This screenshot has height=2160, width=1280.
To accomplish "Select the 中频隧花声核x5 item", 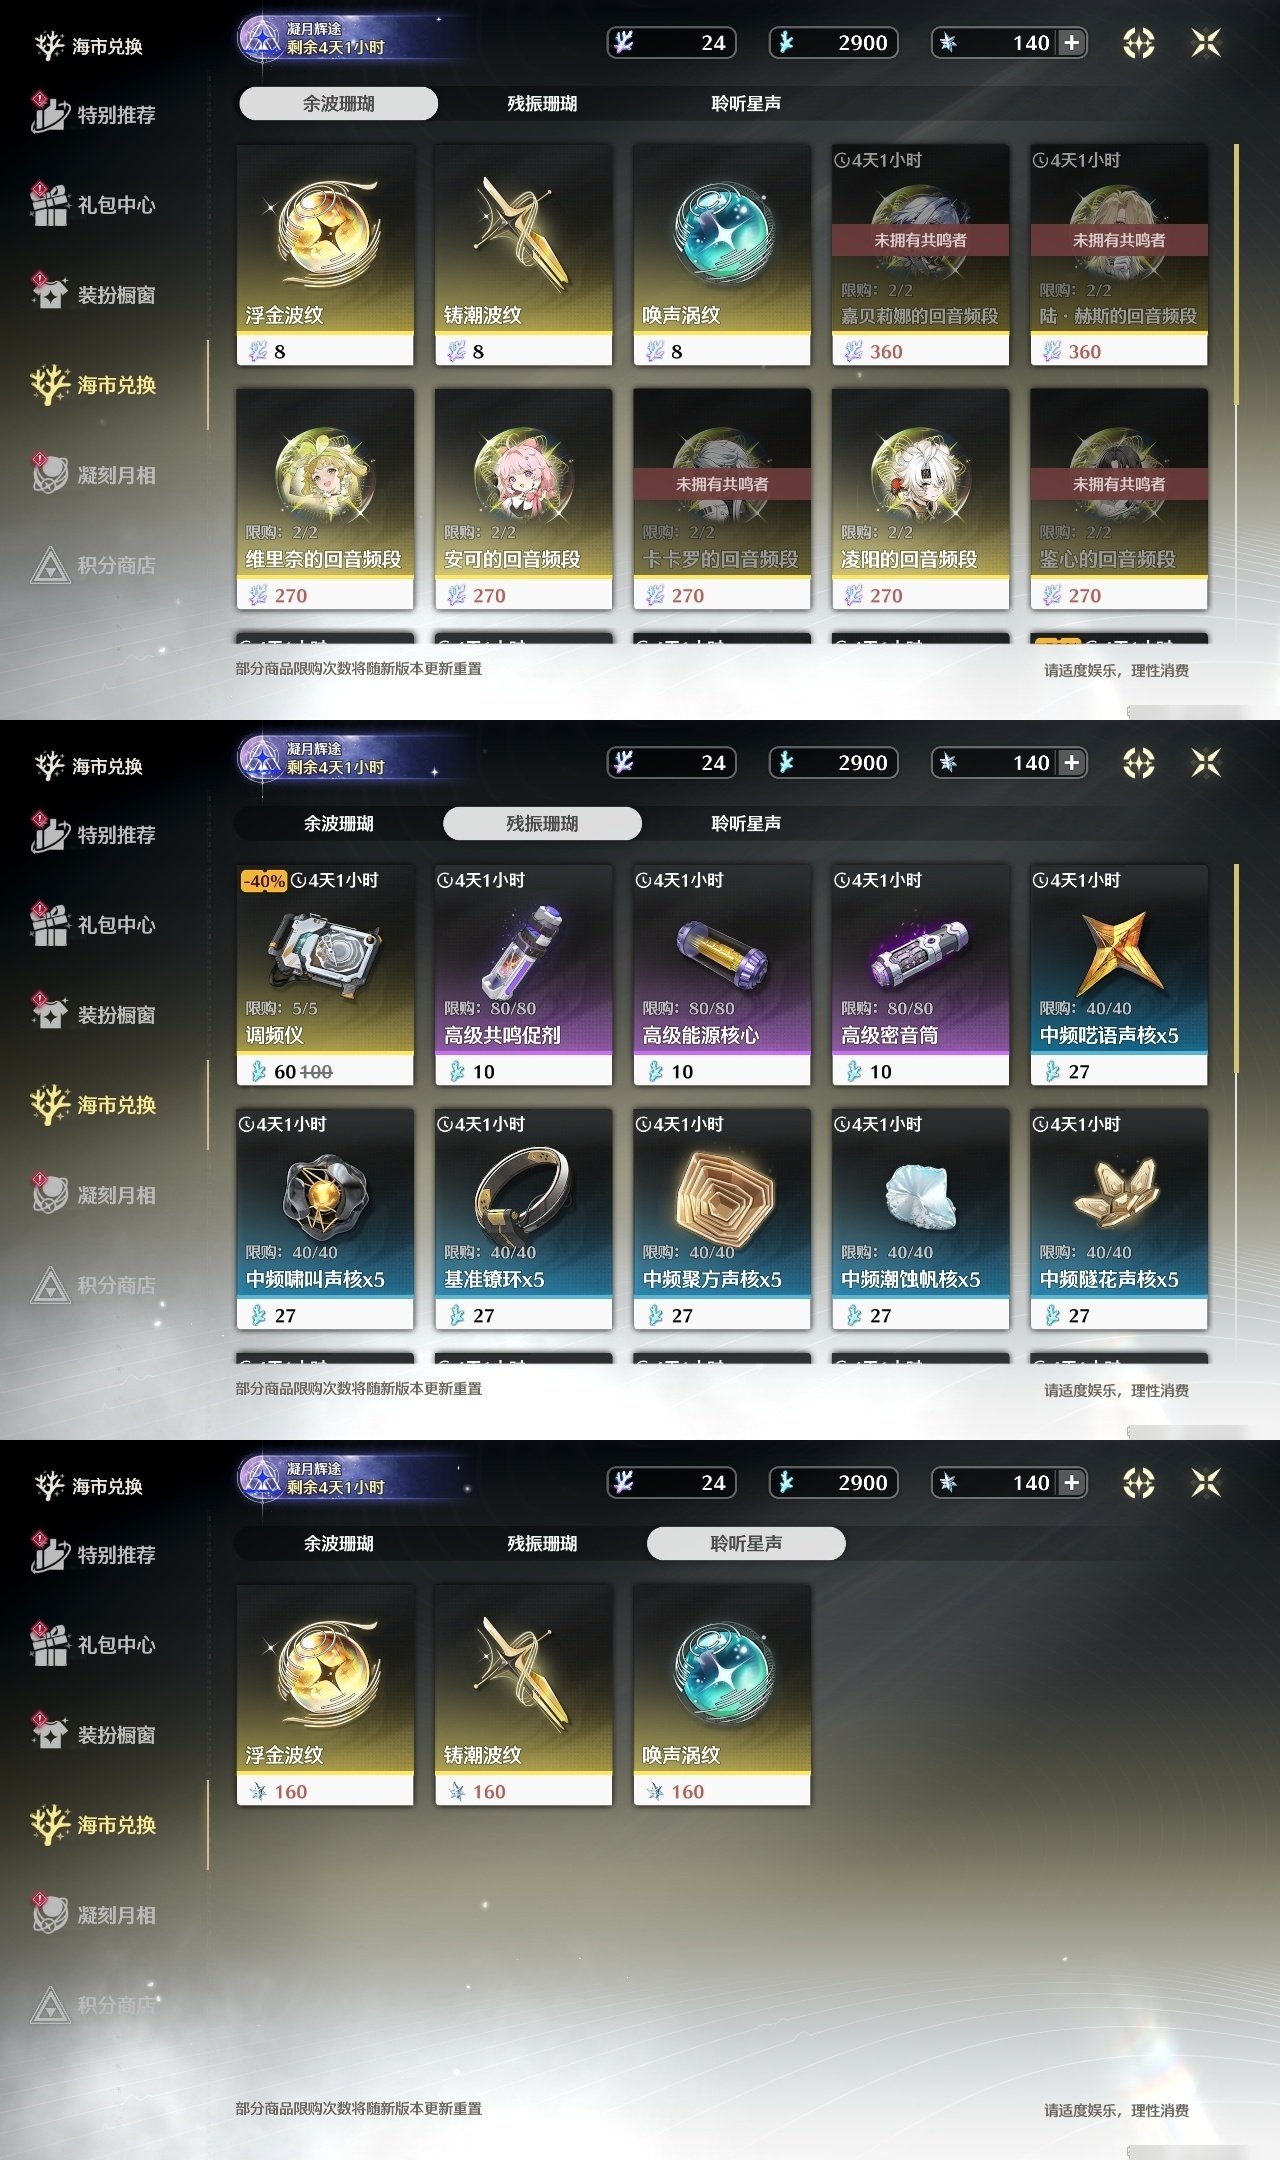I will pos(1119,1219).
